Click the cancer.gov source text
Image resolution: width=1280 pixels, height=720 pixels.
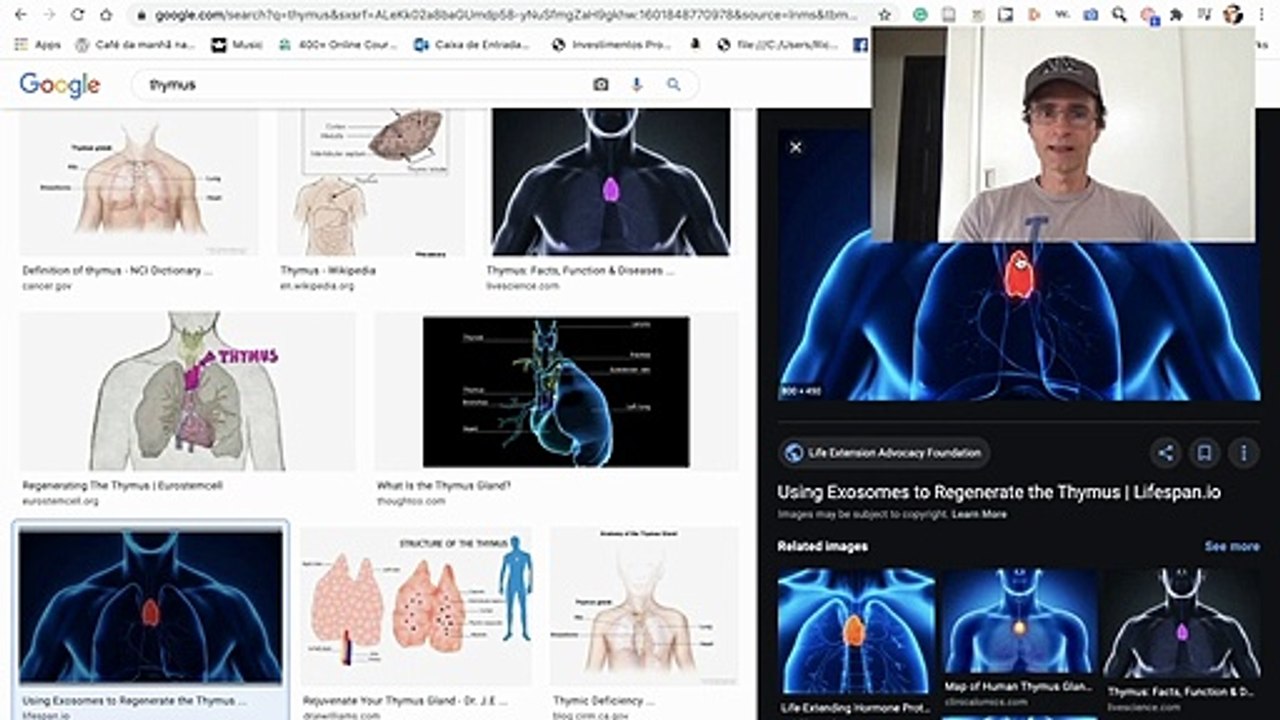tap(47, 286)
